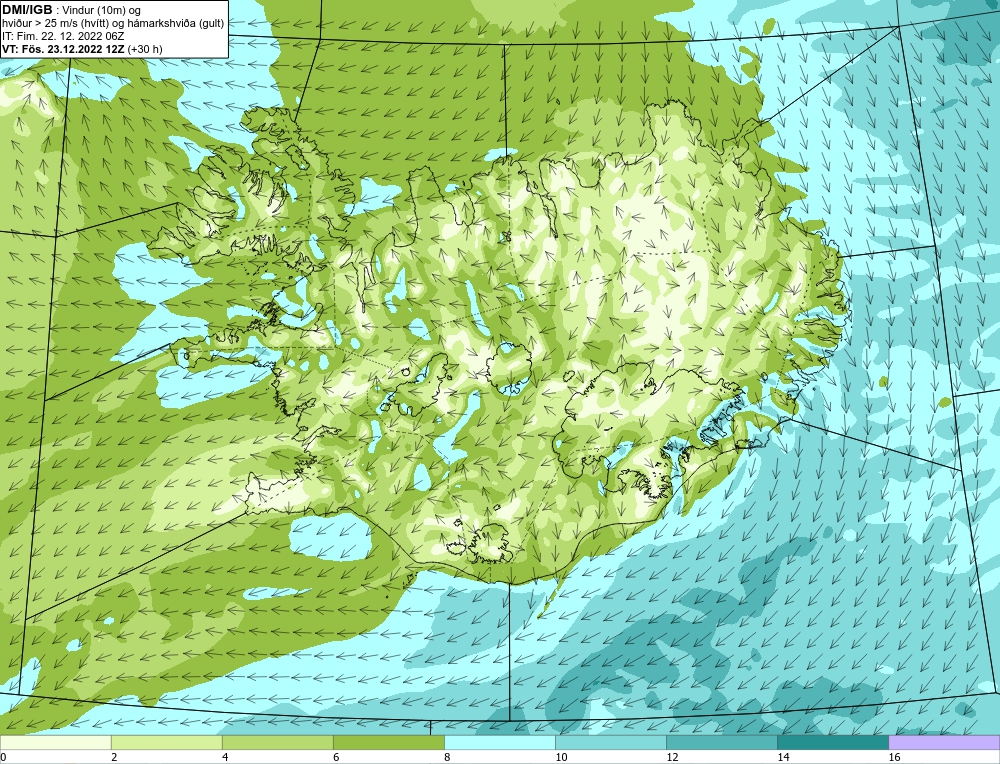
Task: Click the DMI/IGB title text
Action: 27,10
